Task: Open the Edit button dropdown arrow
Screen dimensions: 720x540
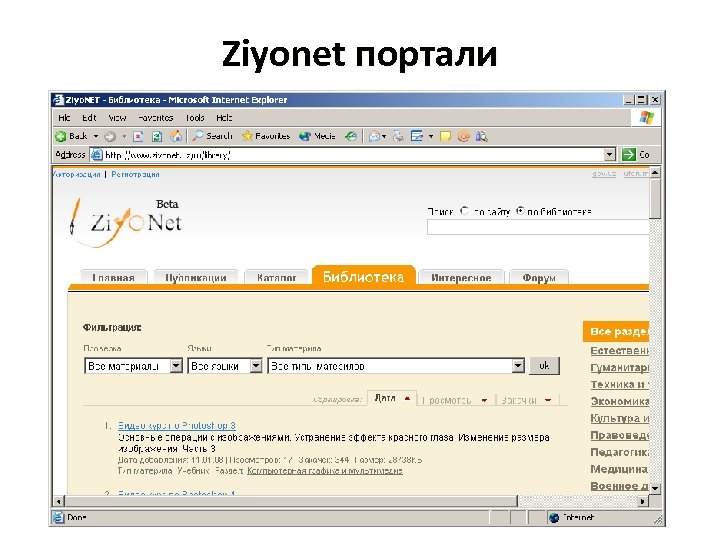Action: click(431, 136)
